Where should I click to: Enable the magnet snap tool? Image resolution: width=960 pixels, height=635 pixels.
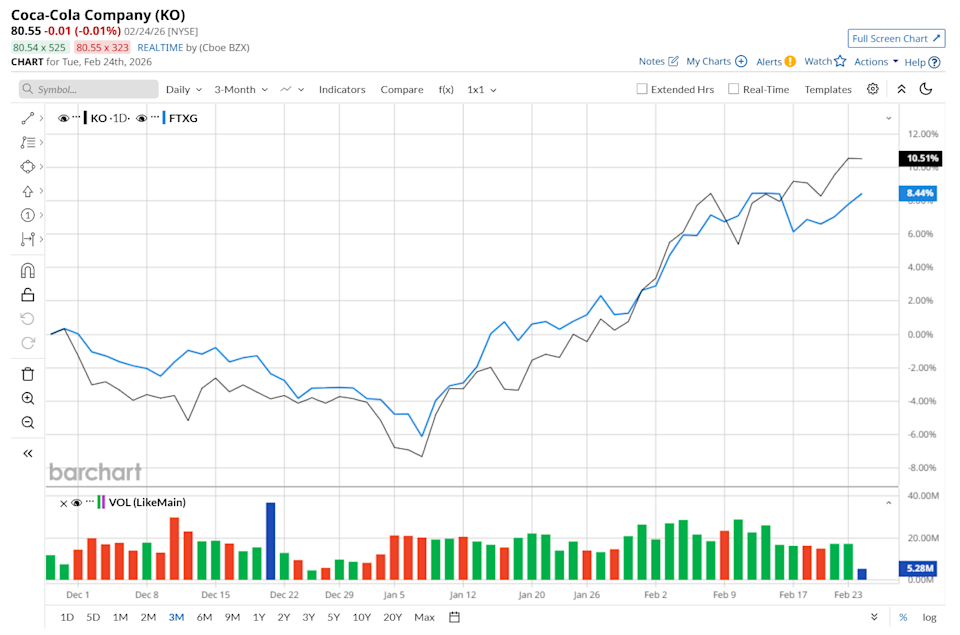point(27,269)
